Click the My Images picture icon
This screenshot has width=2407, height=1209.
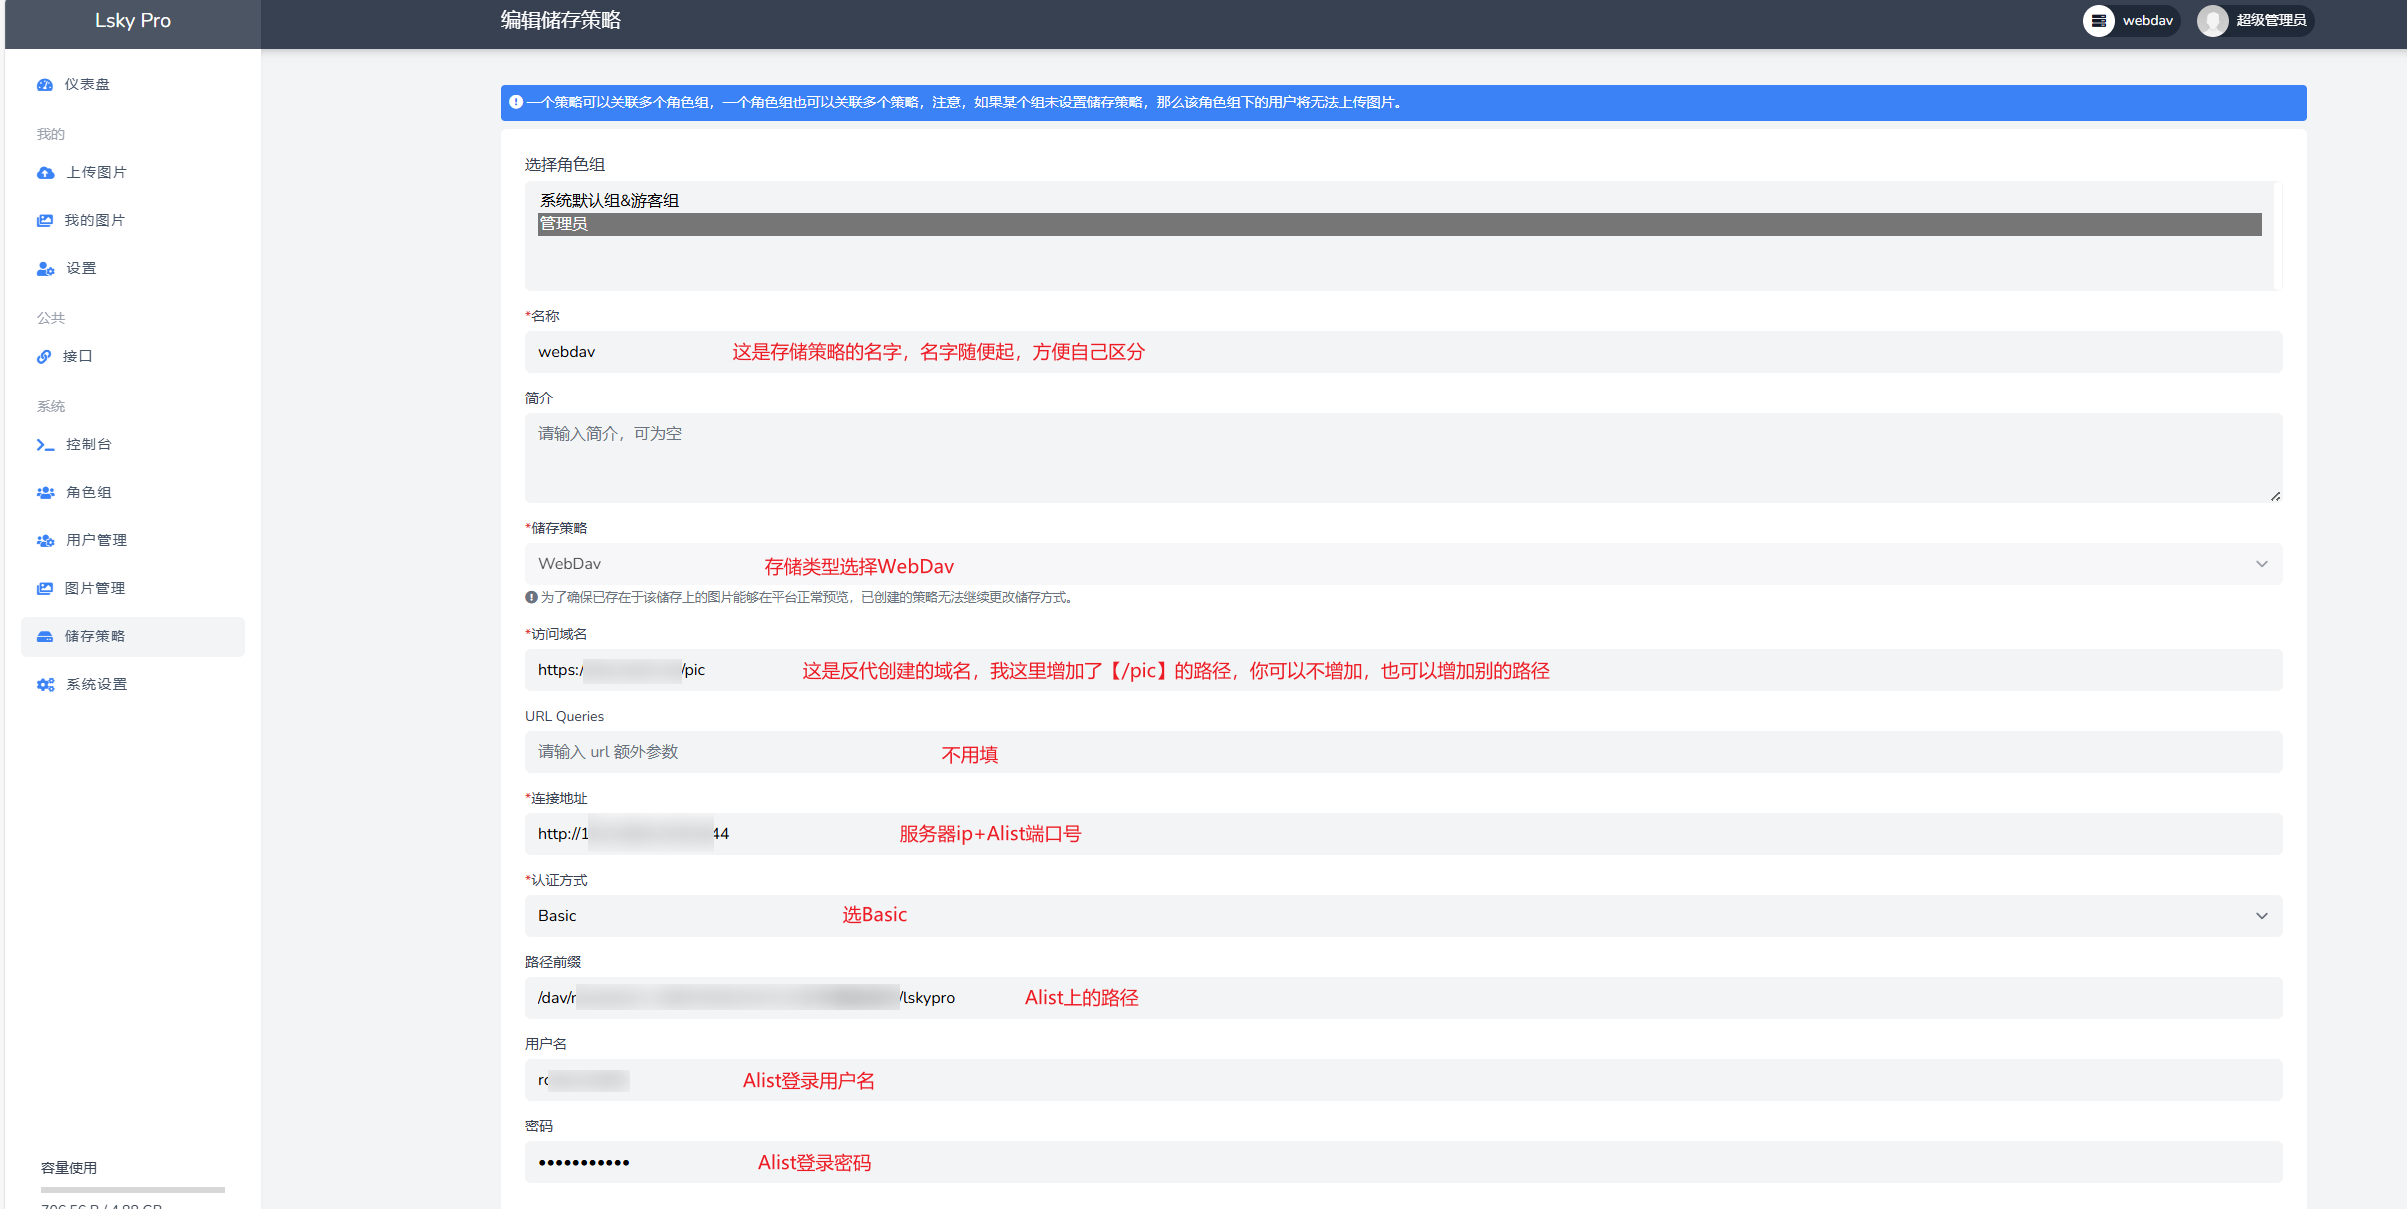pos(45,221)
